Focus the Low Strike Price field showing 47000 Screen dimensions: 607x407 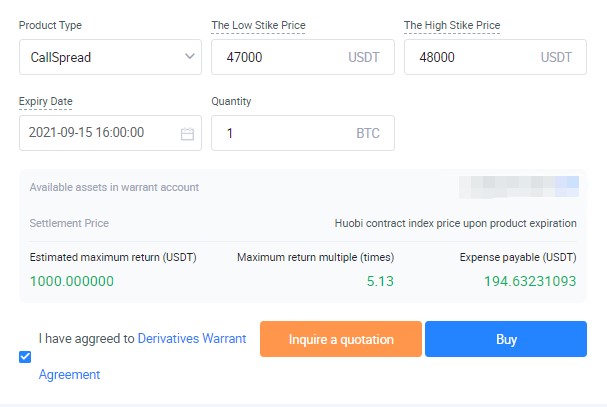tap(275, 57)
